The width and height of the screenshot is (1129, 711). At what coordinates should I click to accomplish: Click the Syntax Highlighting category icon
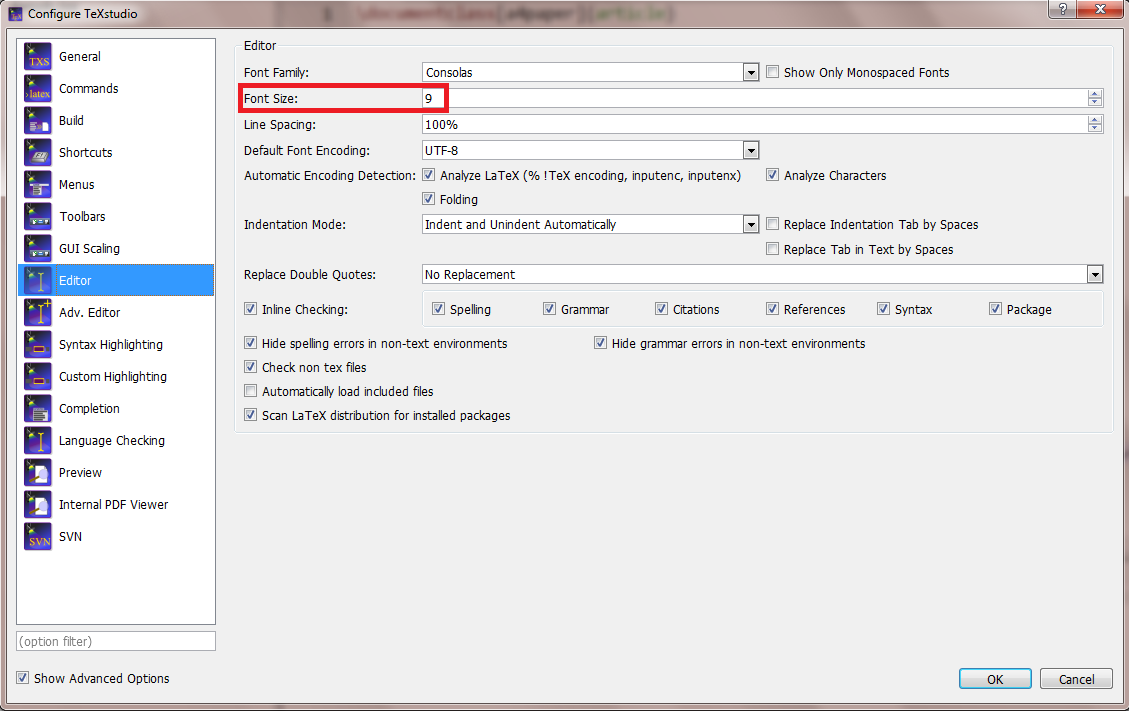[x=38, y=344]
